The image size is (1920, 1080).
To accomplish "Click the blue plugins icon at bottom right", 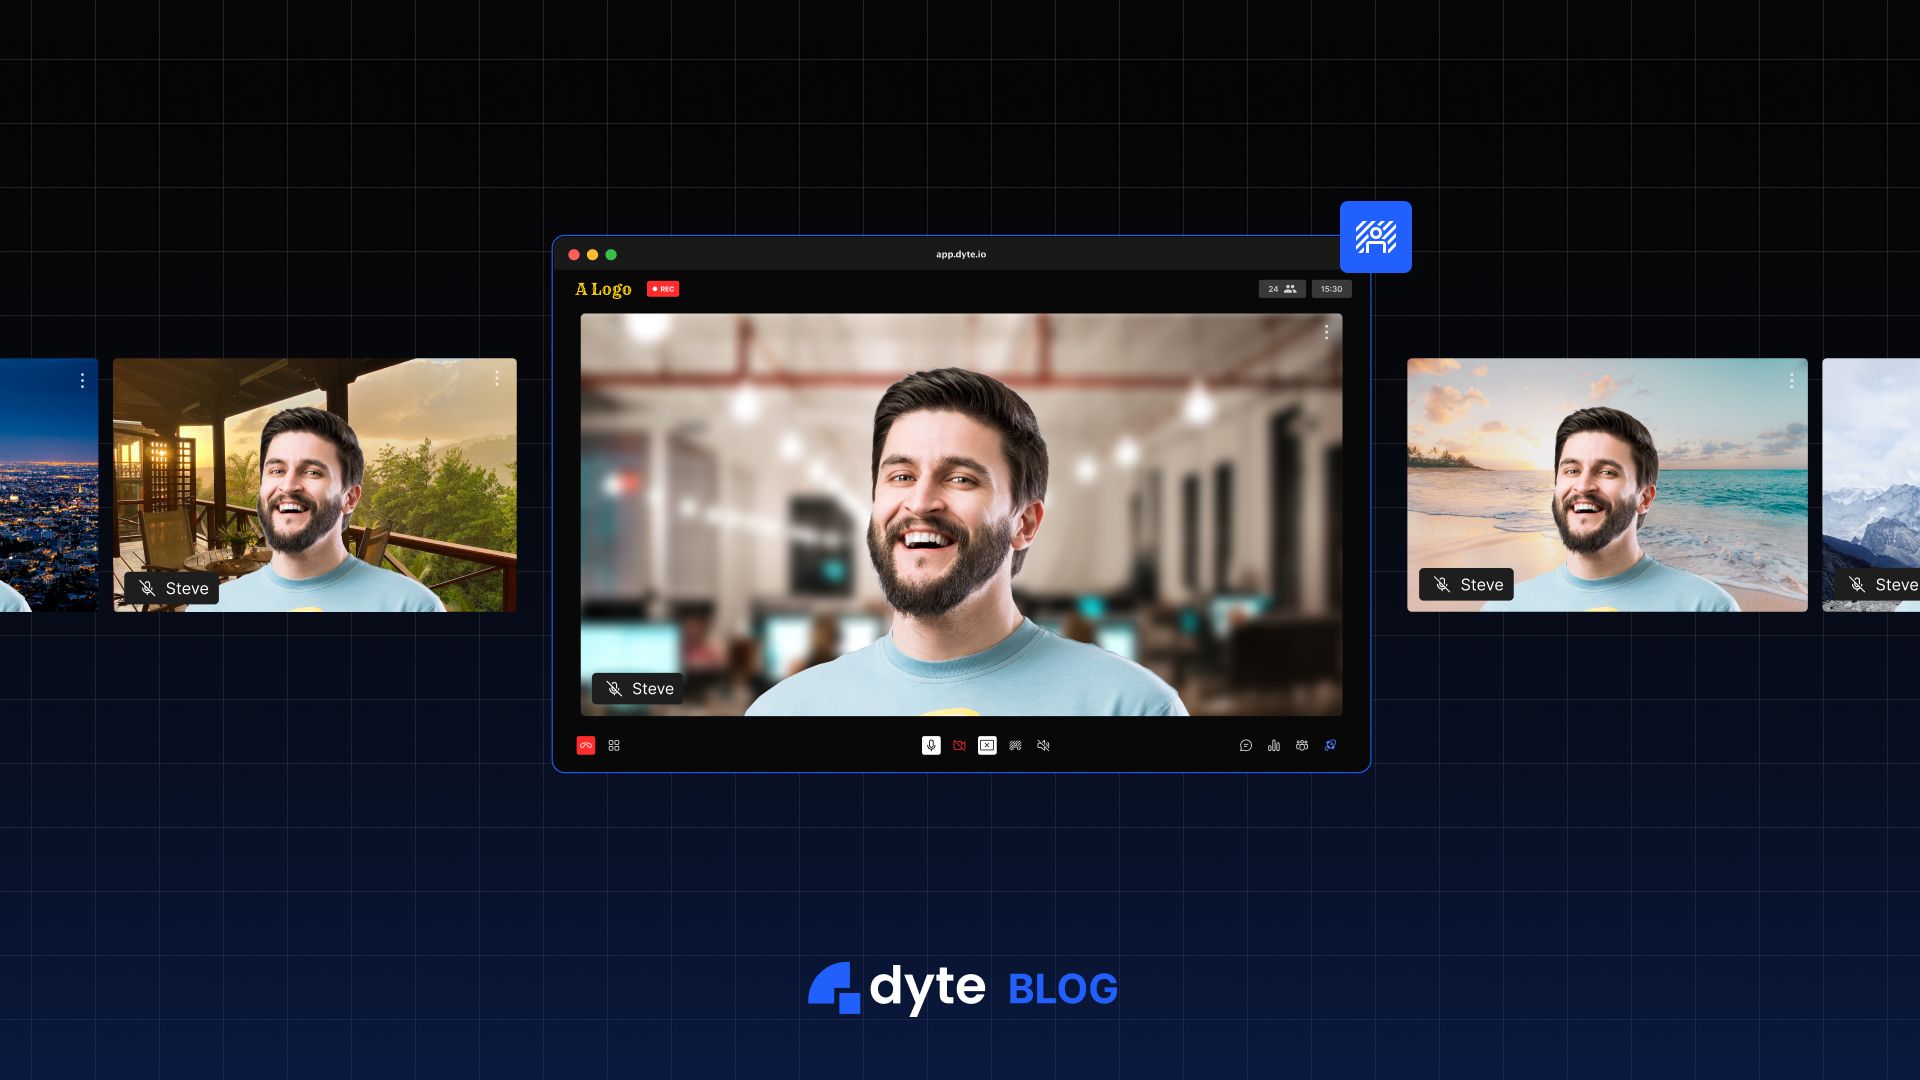I will (x=1330, y=746).
